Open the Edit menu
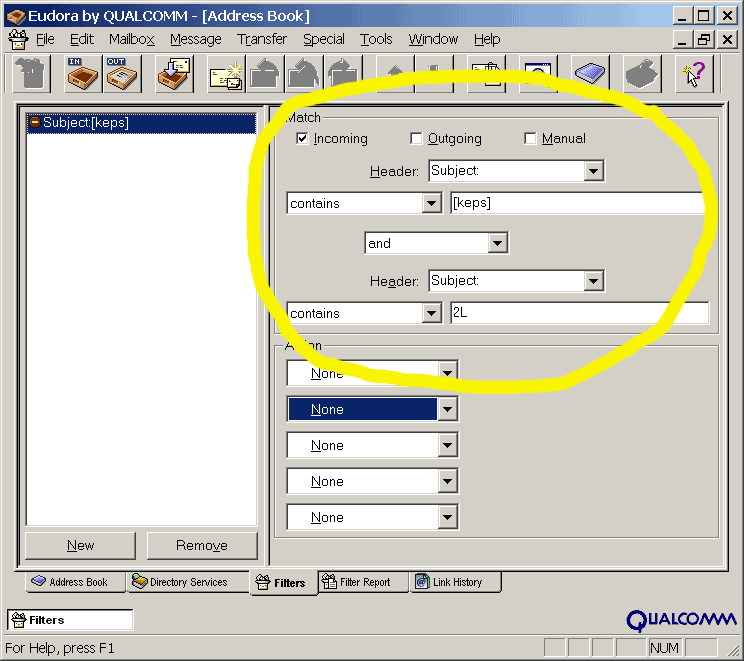The width and height of the screenshot is (744, 661). [x=82, y=39]
